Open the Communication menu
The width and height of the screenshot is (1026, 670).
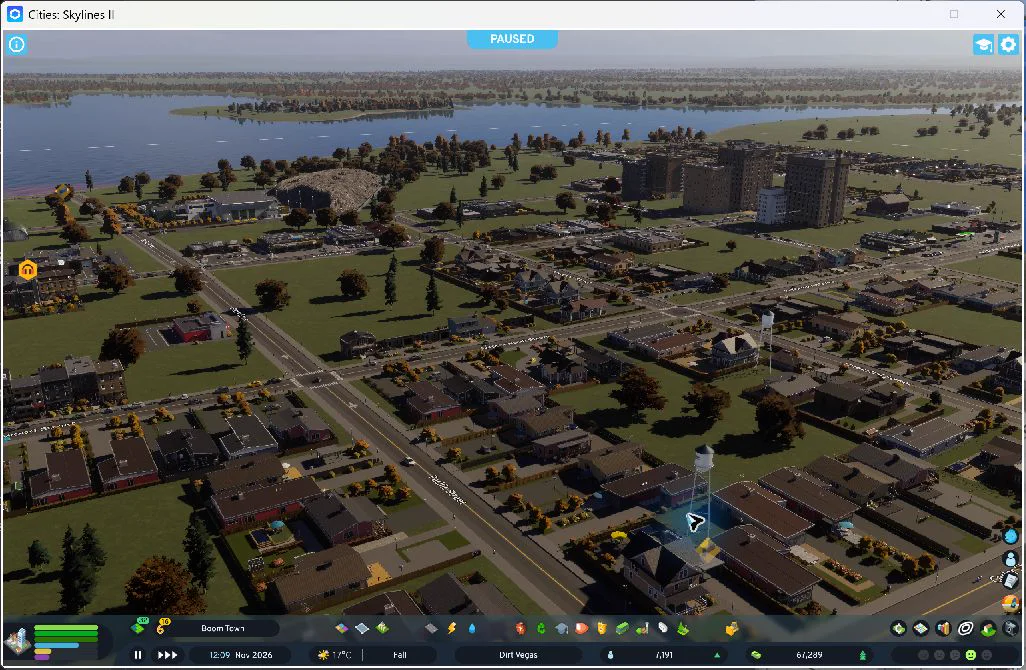pyautogui.click(x=663, y=628)
